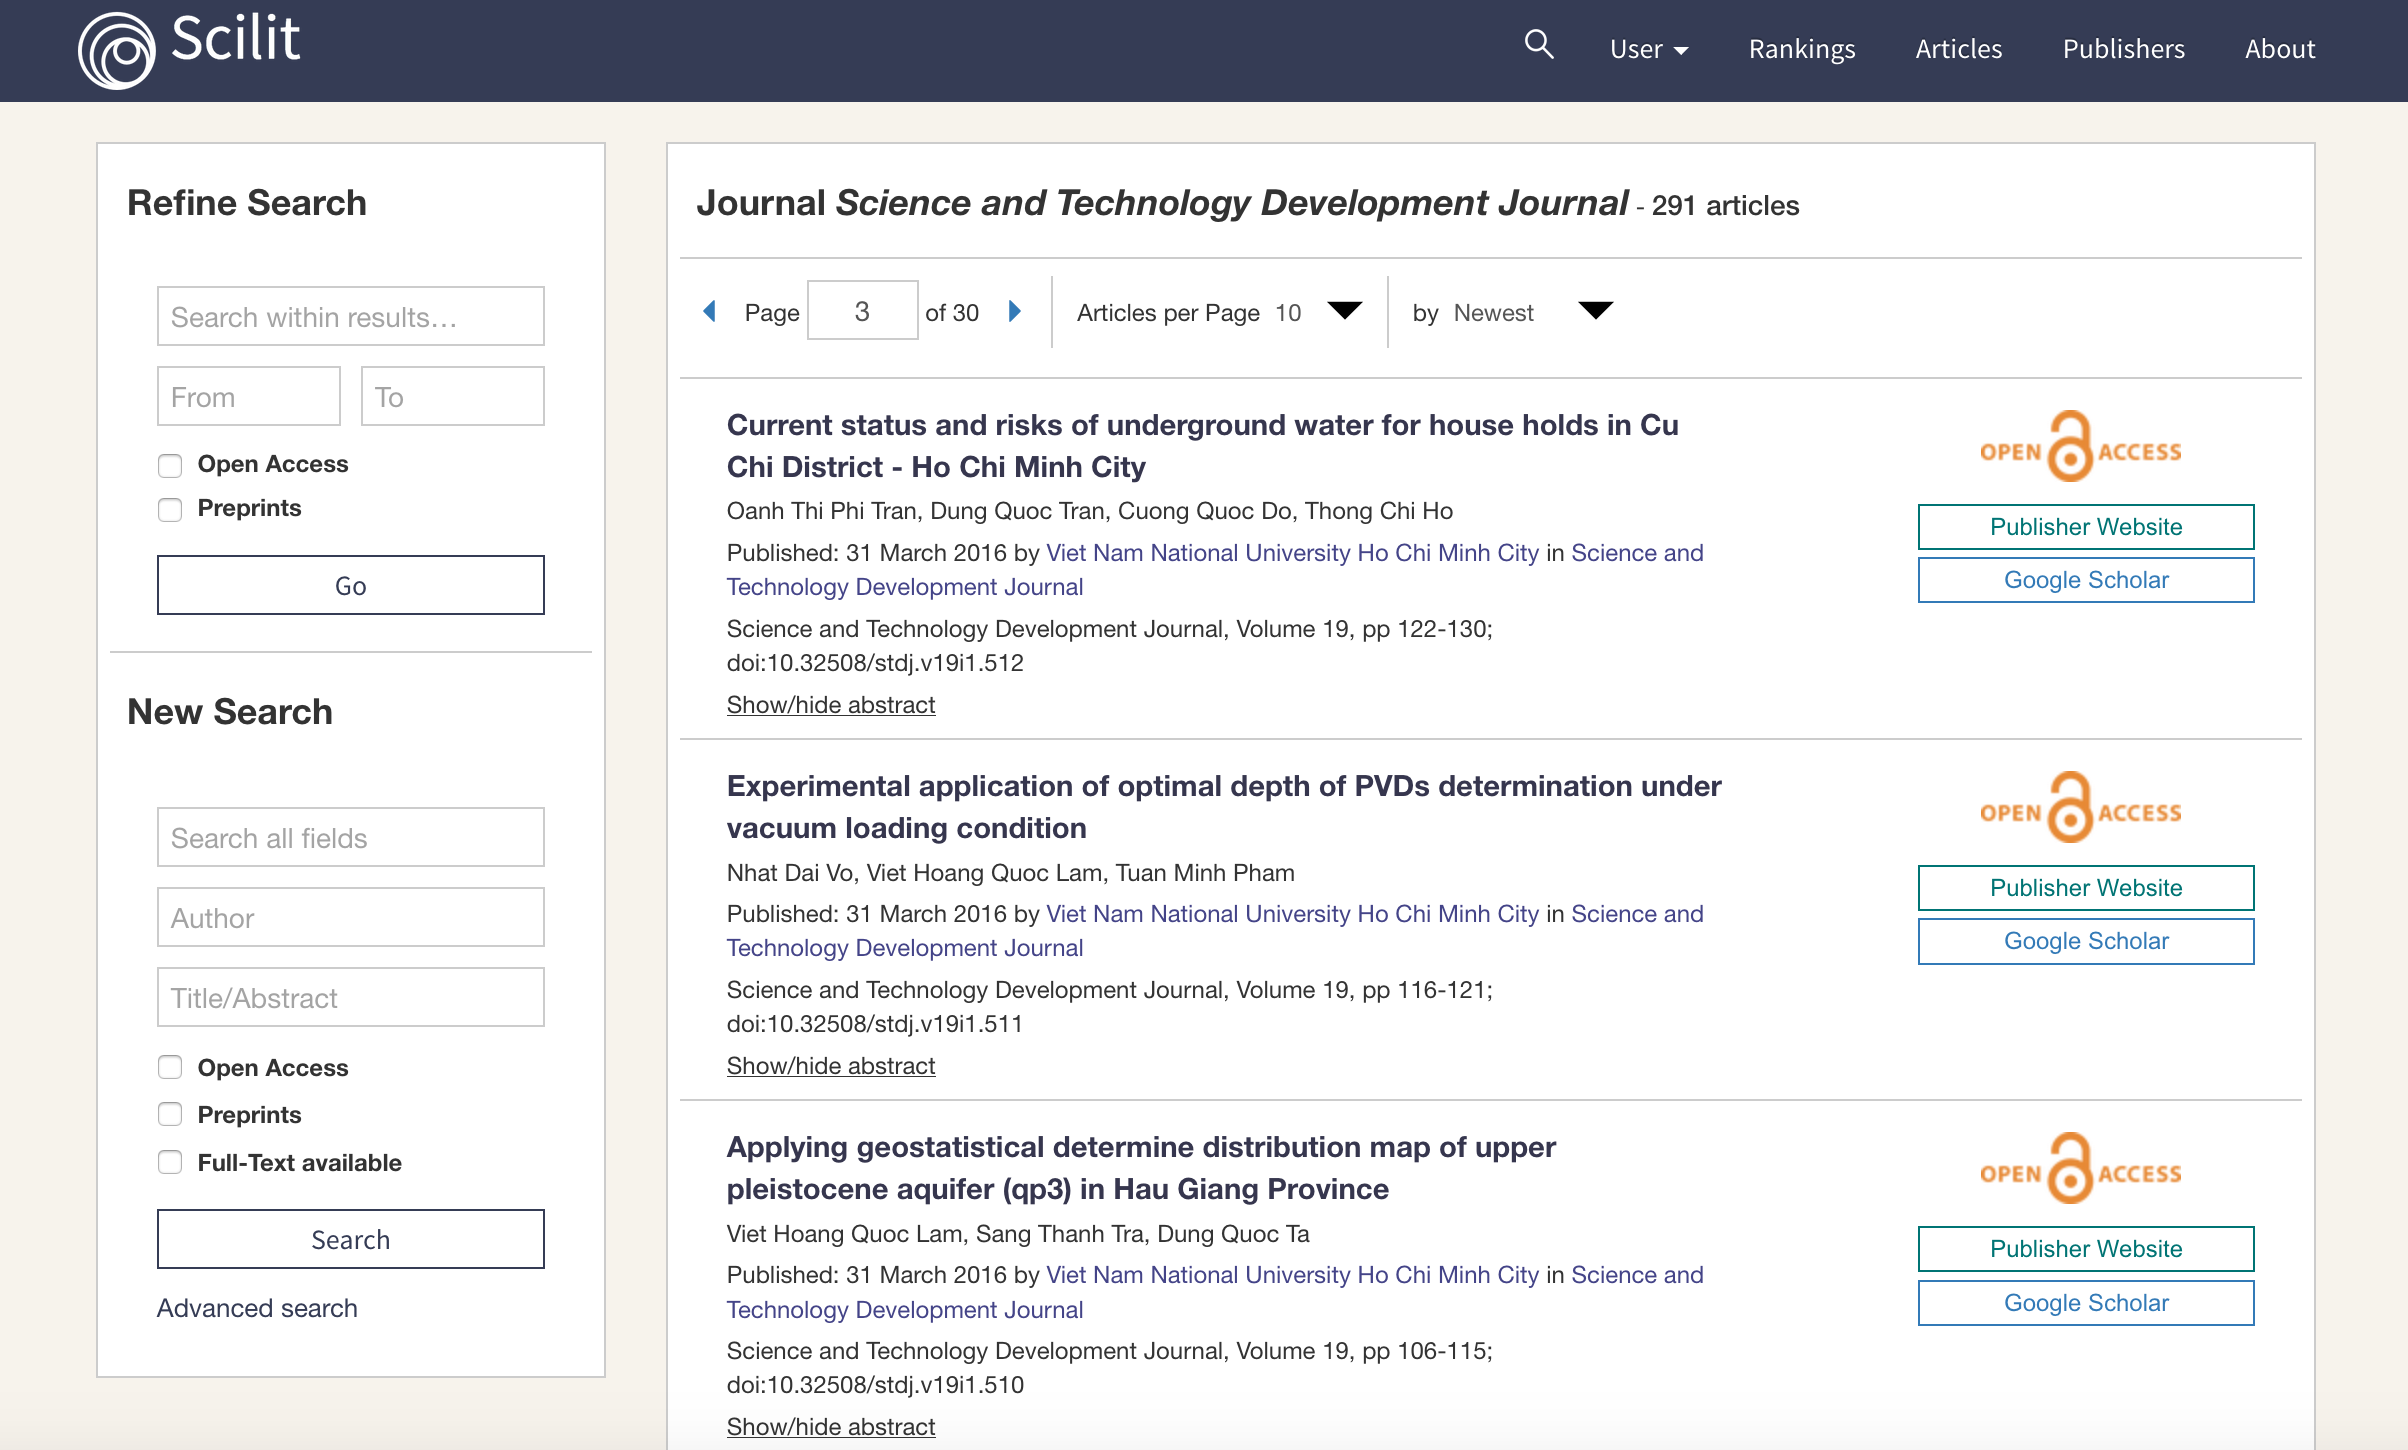Click Open Access badge for PVDs article
2408x1450 pixels.
coord(2081,808)
